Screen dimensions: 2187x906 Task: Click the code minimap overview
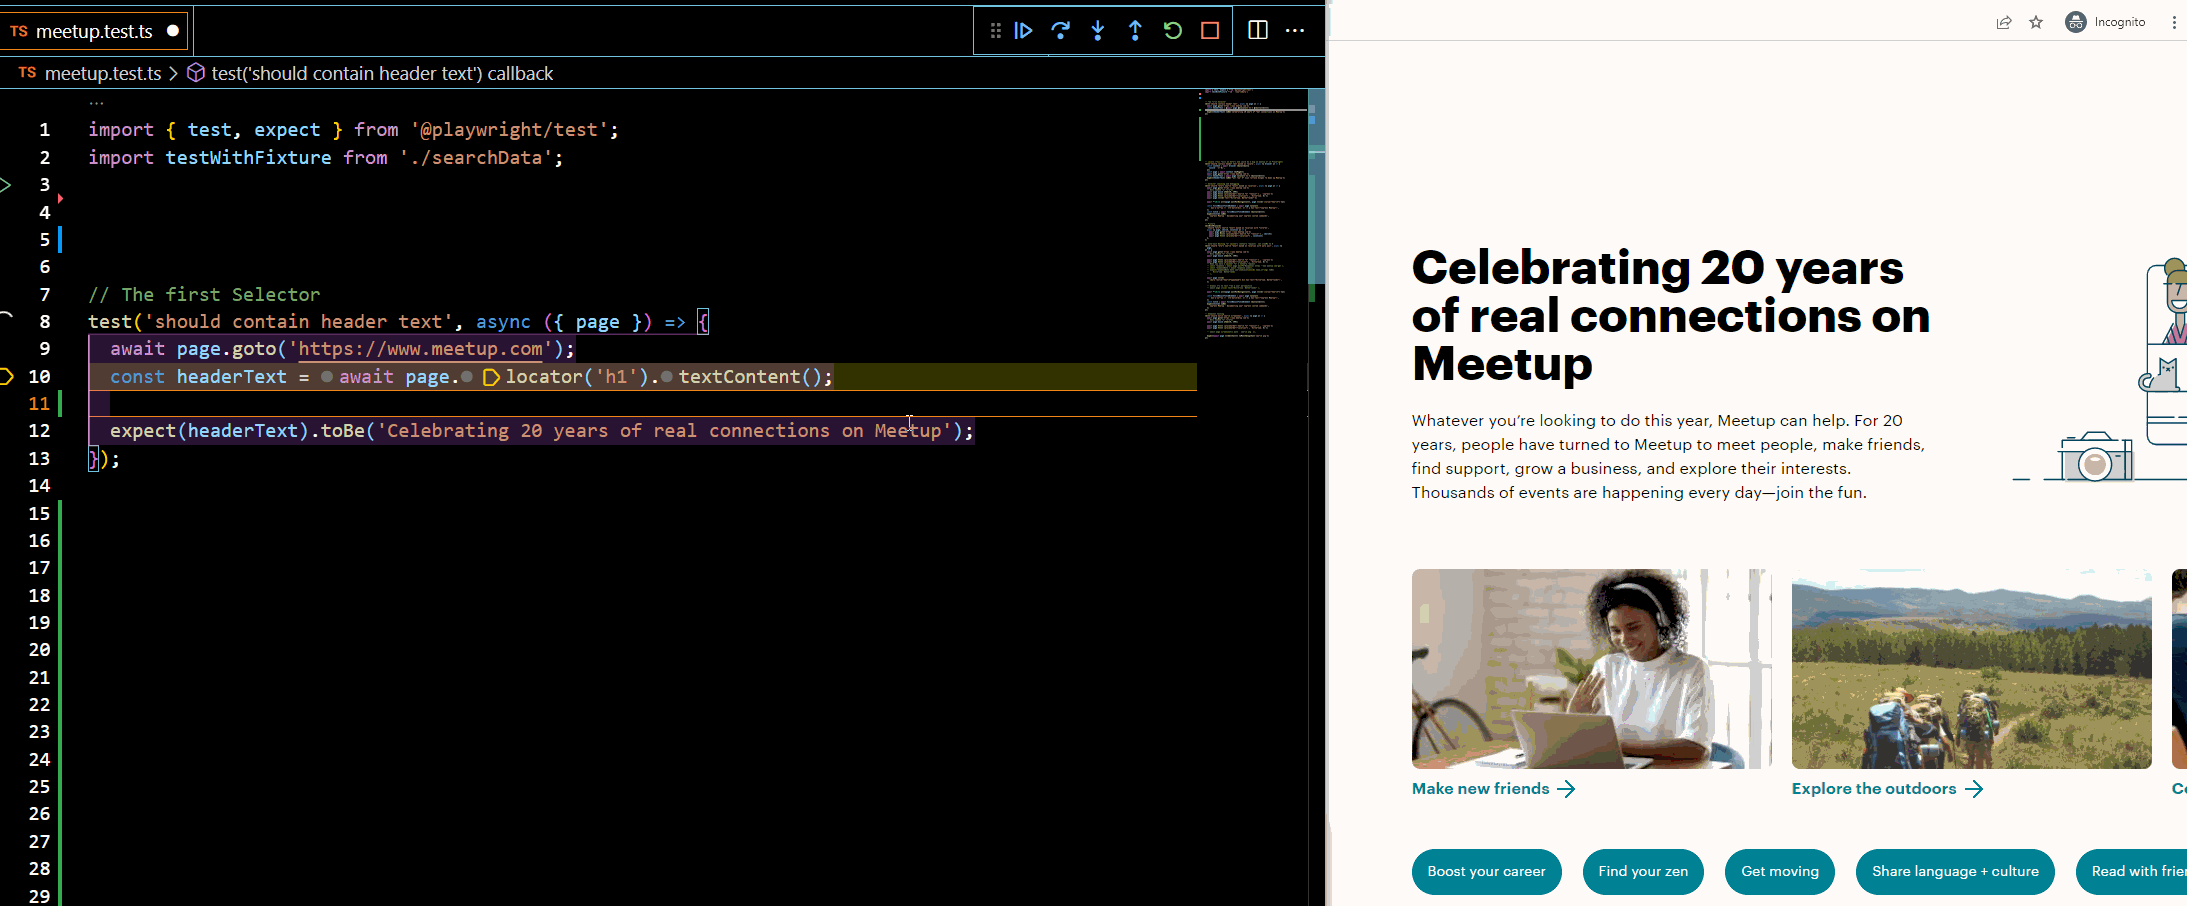(x=1253, y=215)
